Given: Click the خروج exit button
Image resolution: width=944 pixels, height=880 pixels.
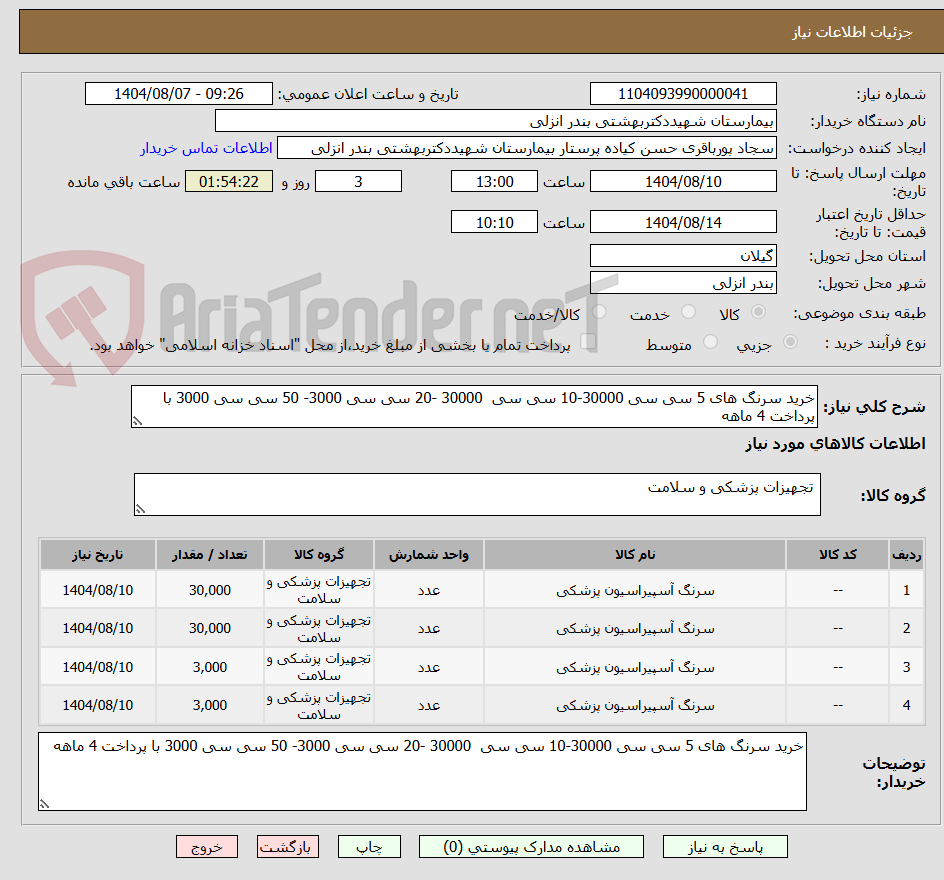Looking at the screenshot, I should [206, 846].
